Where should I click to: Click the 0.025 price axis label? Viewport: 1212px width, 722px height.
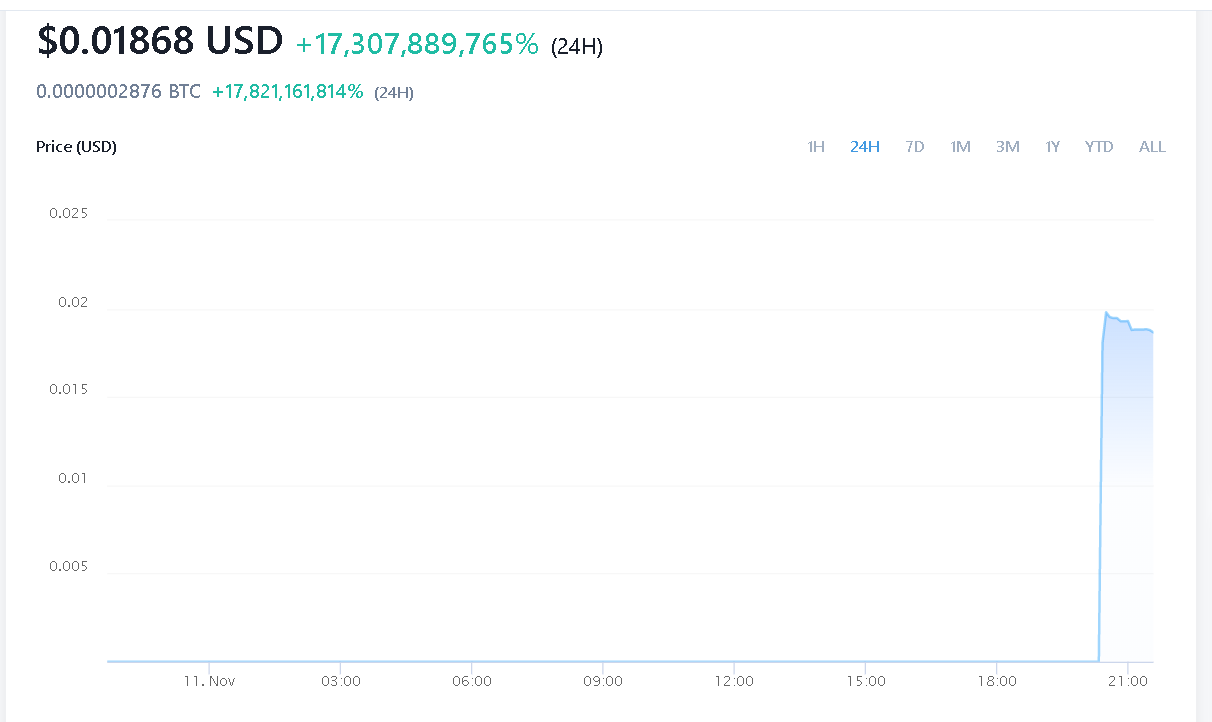69,213
